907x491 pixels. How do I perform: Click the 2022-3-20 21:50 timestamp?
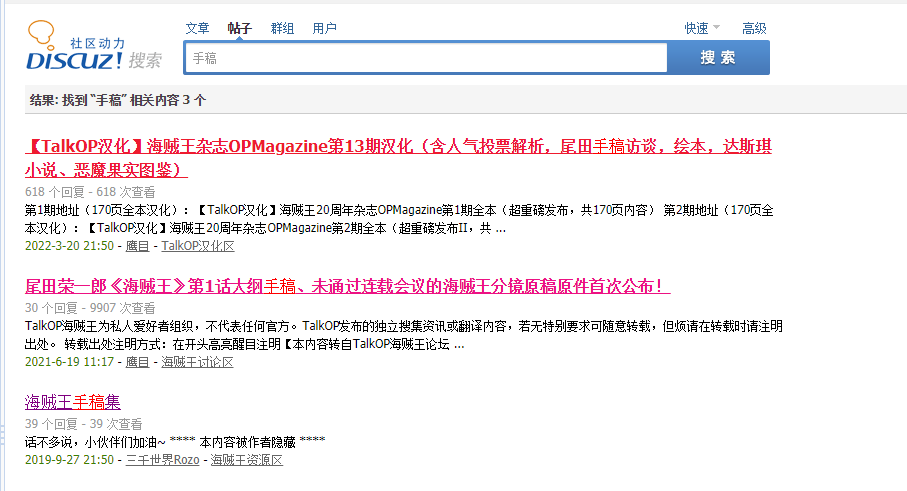click(69, 246)
